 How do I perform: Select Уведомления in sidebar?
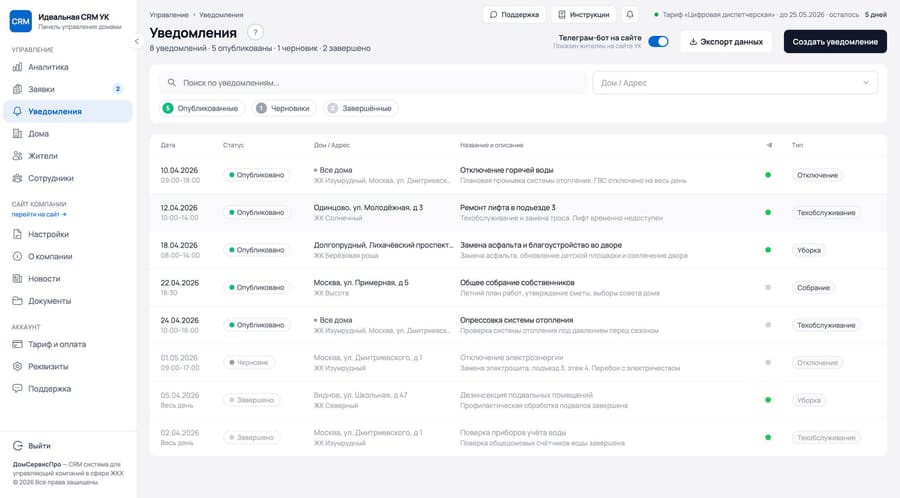pos(68,111)
